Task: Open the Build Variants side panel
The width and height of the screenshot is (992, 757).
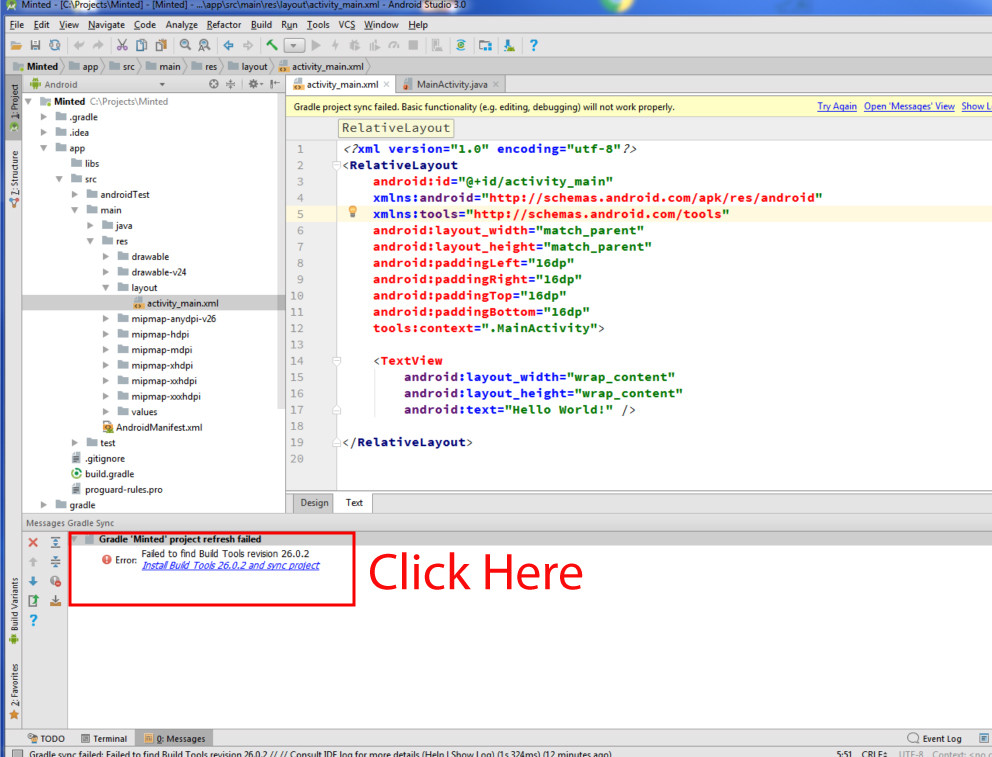Action: (14, 610)
